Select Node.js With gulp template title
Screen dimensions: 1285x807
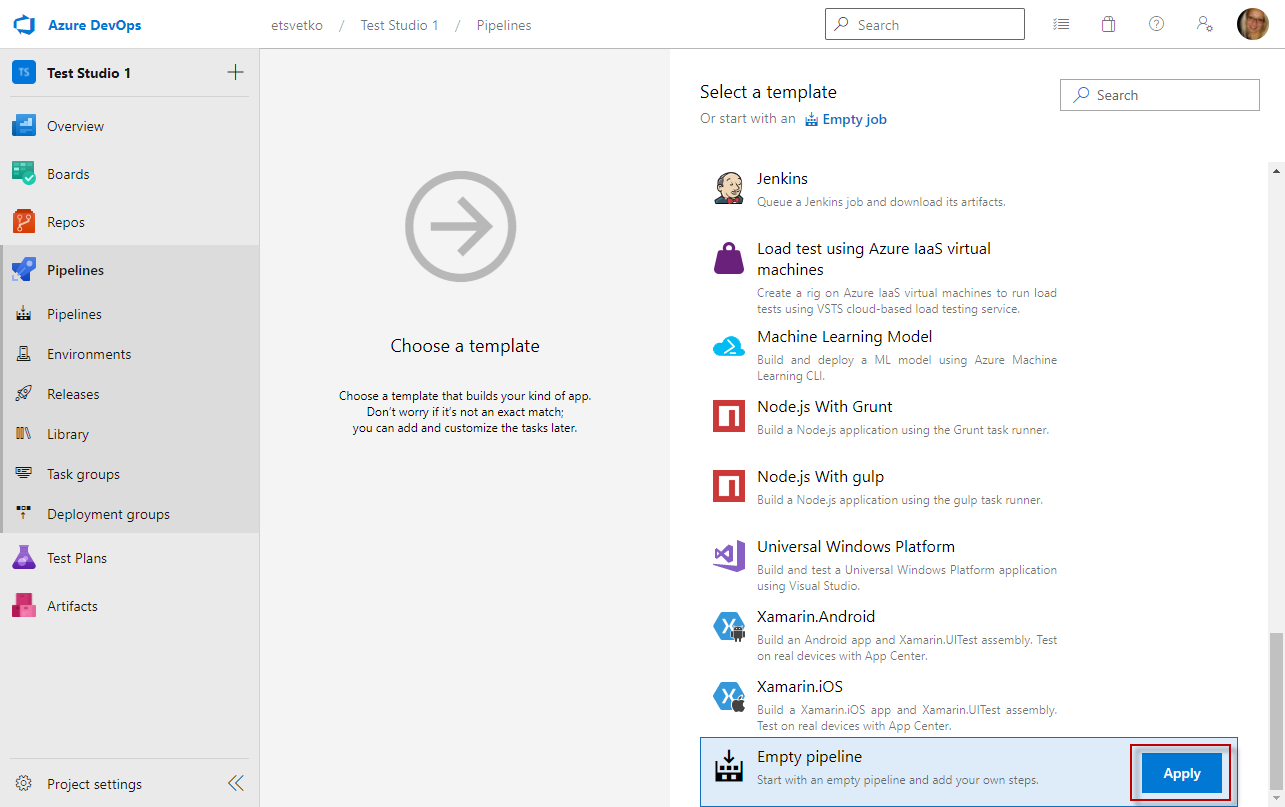coord(821,477)
